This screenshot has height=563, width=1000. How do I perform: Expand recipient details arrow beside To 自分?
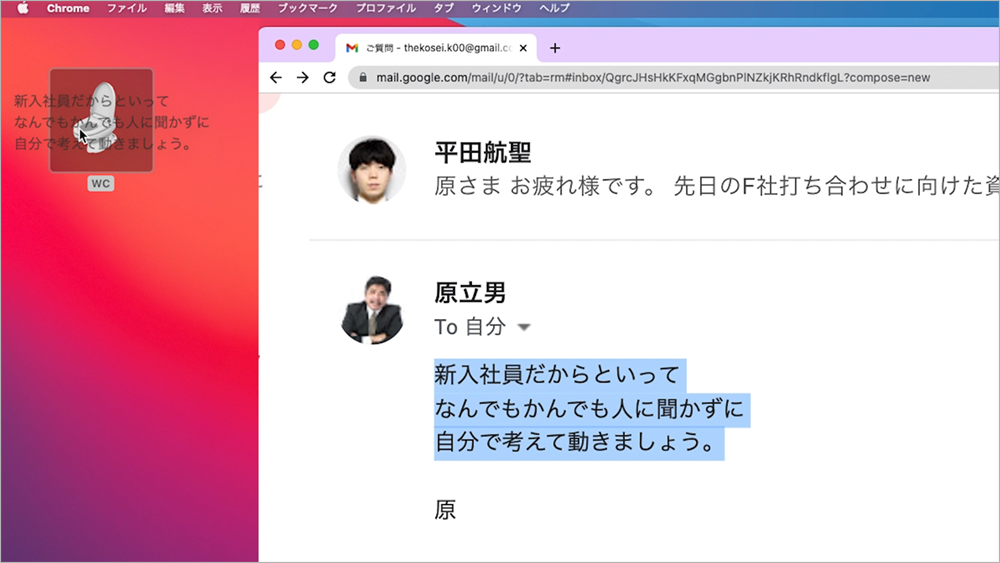click(523, 328)
